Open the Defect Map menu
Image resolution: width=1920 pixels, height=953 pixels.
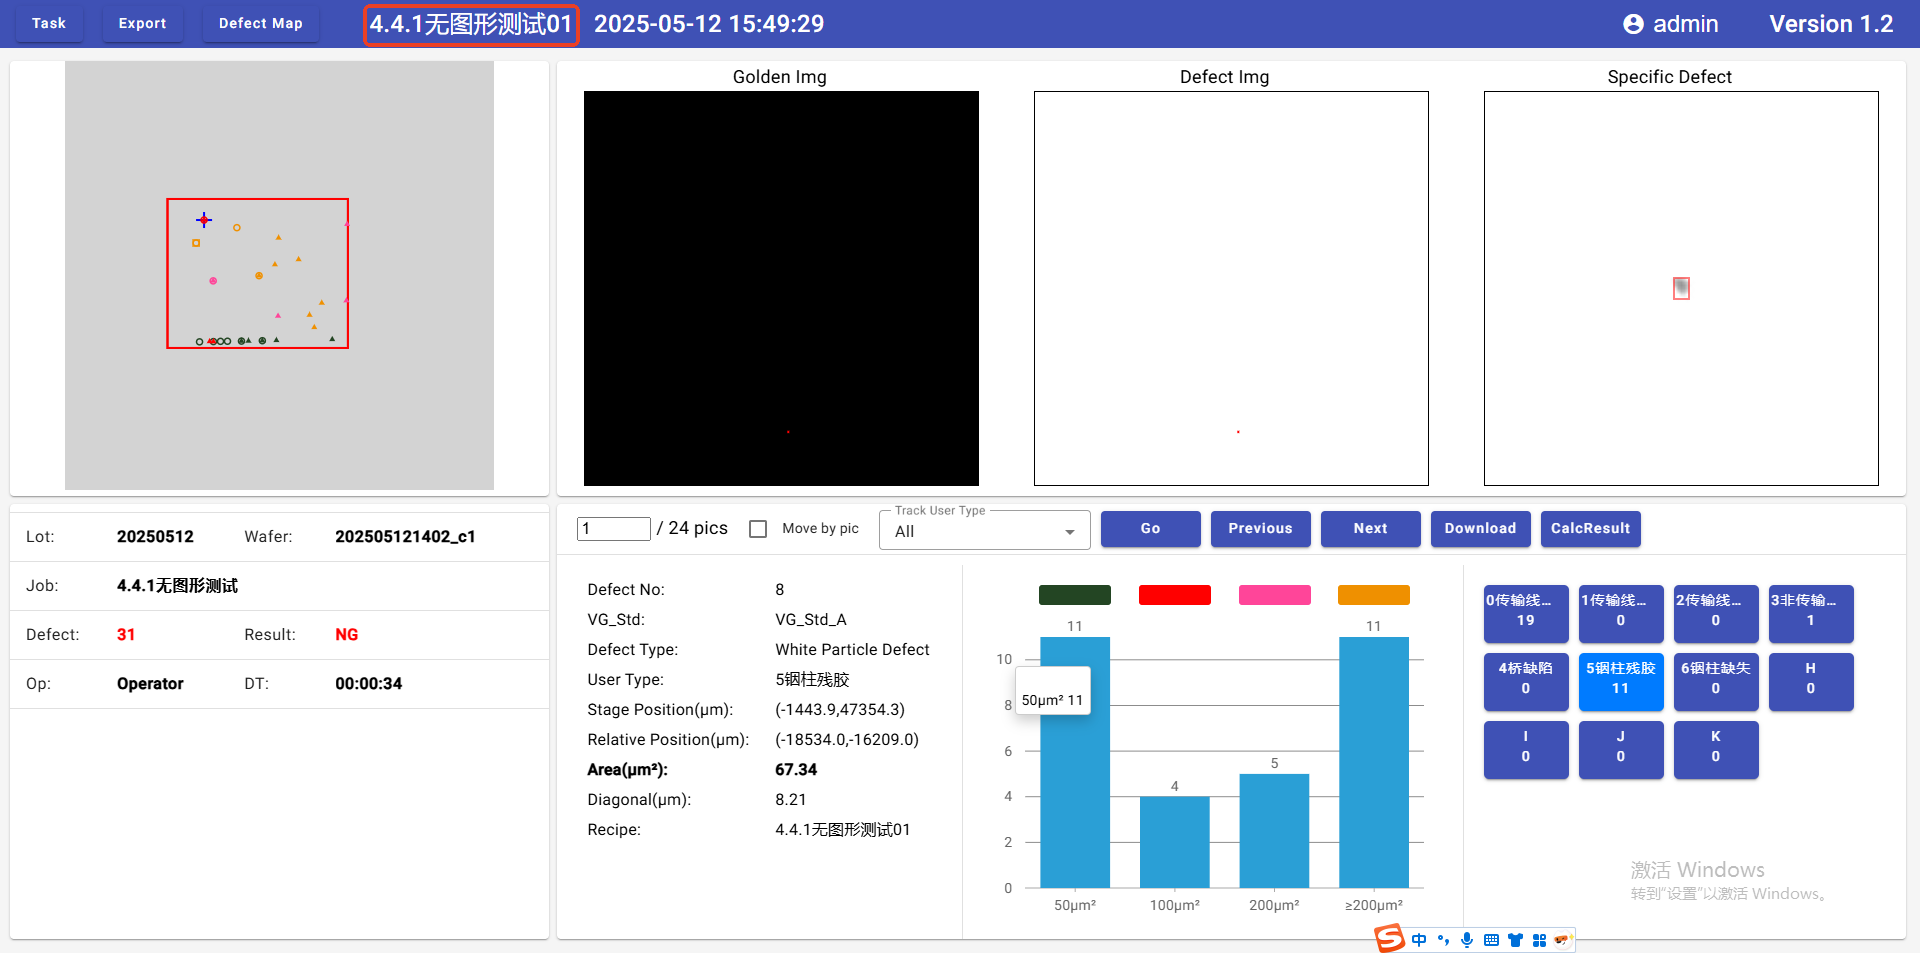point(260,23)
